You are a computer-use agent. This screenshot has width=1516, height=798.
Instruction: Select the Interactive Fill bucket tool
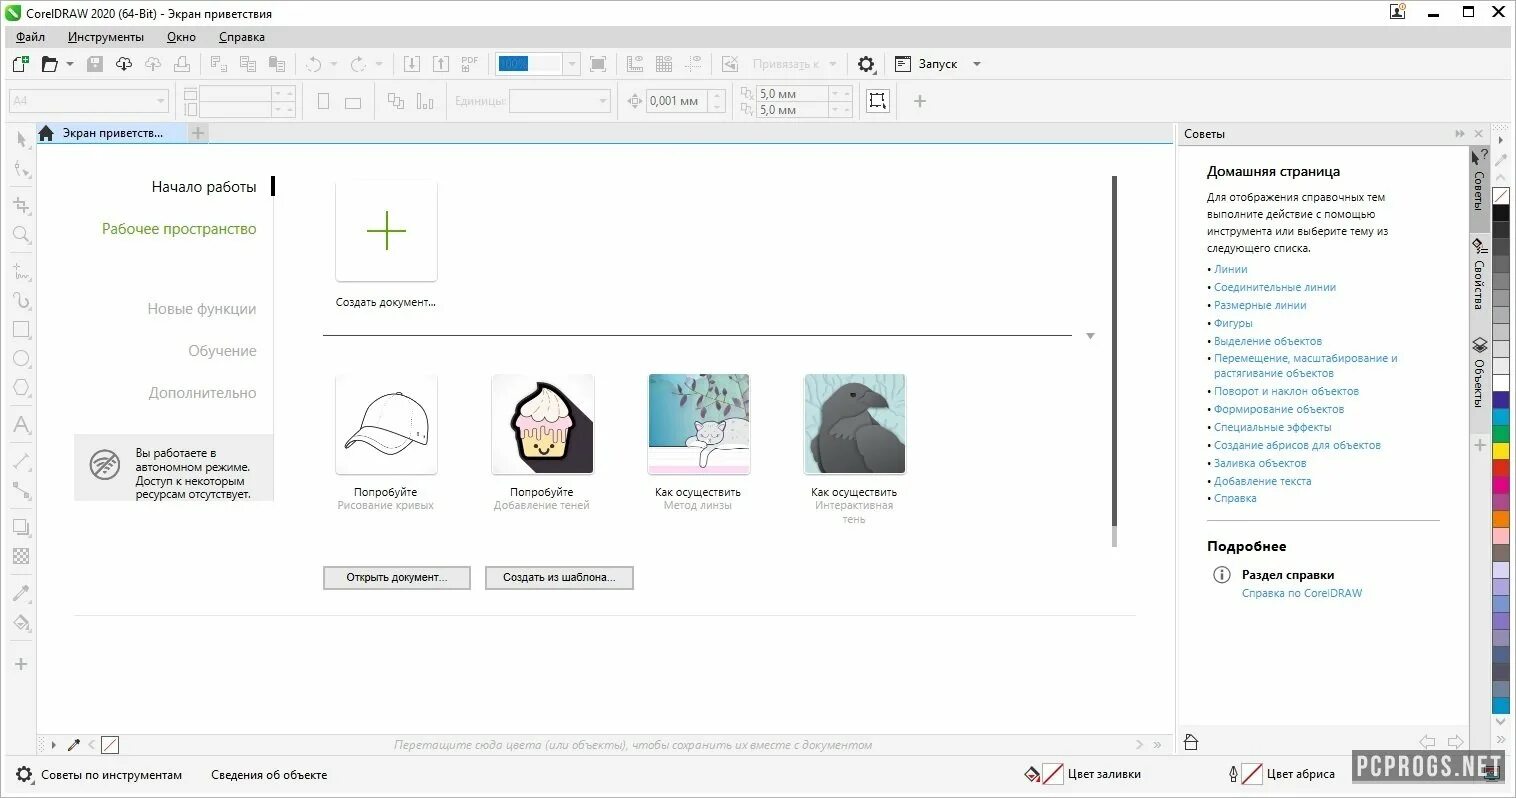(21, 623)
